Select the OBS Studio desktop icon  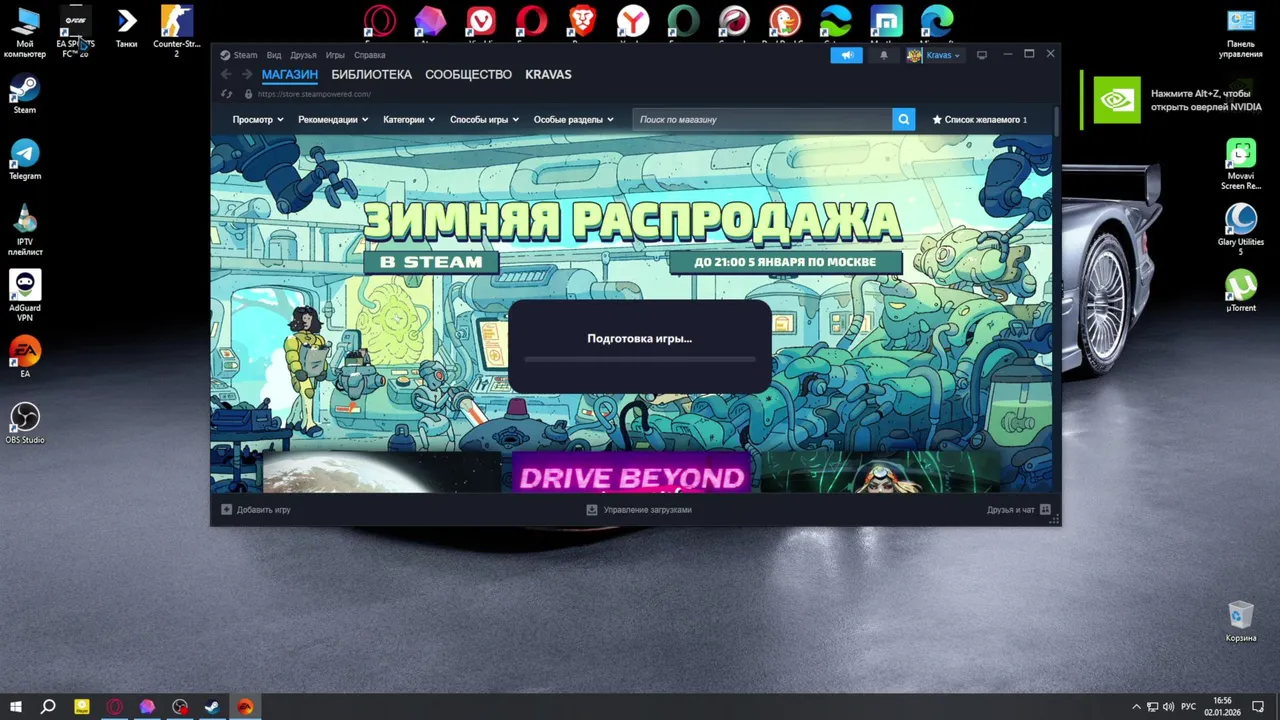click(x=24, y=423)
